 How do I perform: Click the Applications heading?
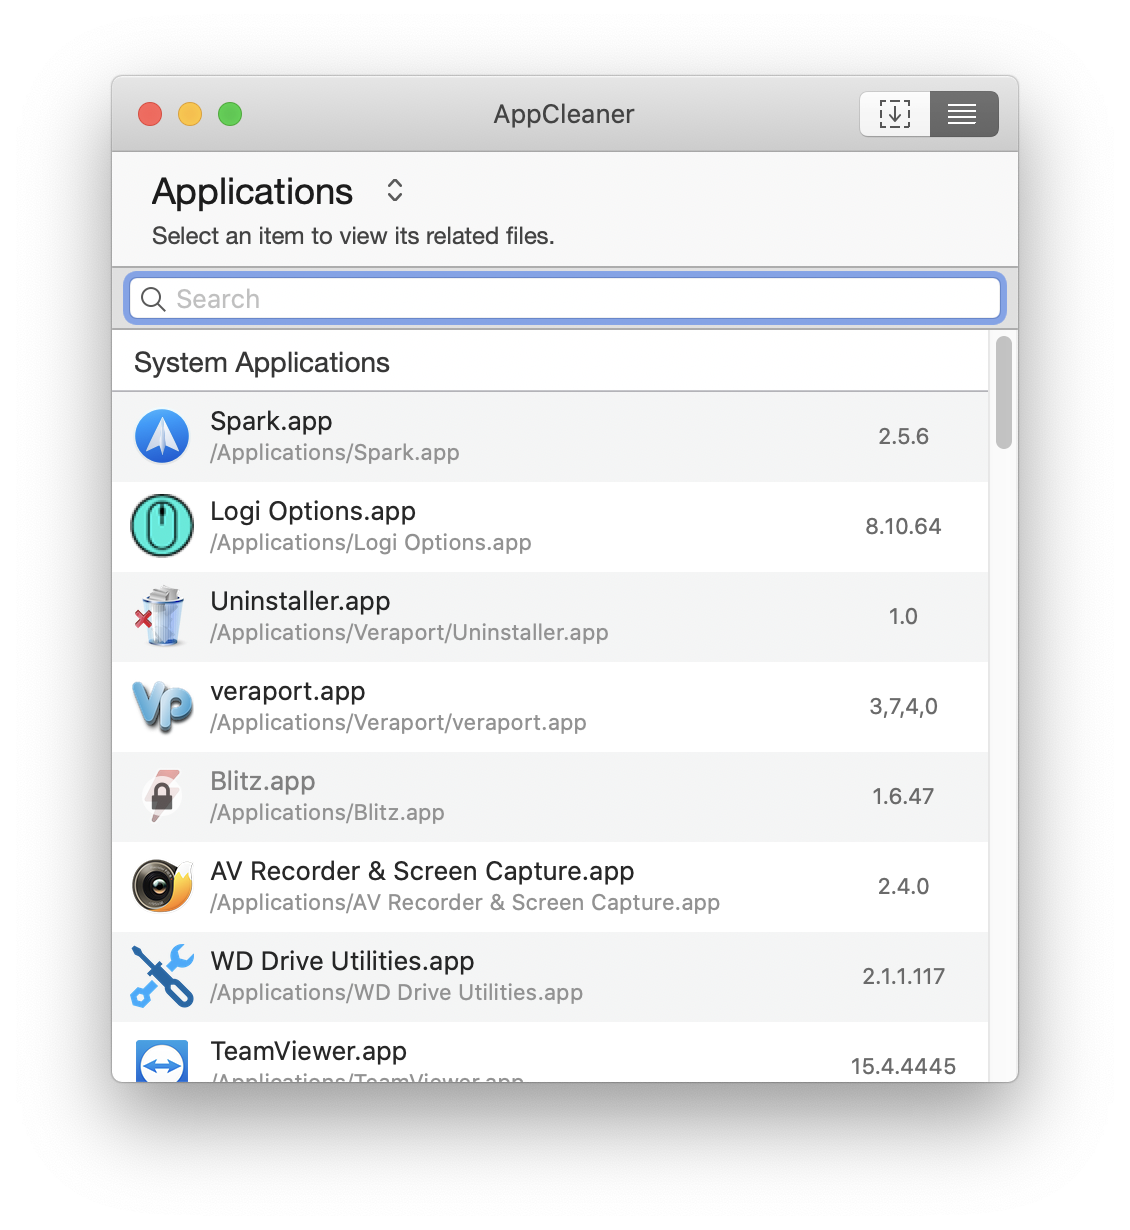click(x=253, y=191)
